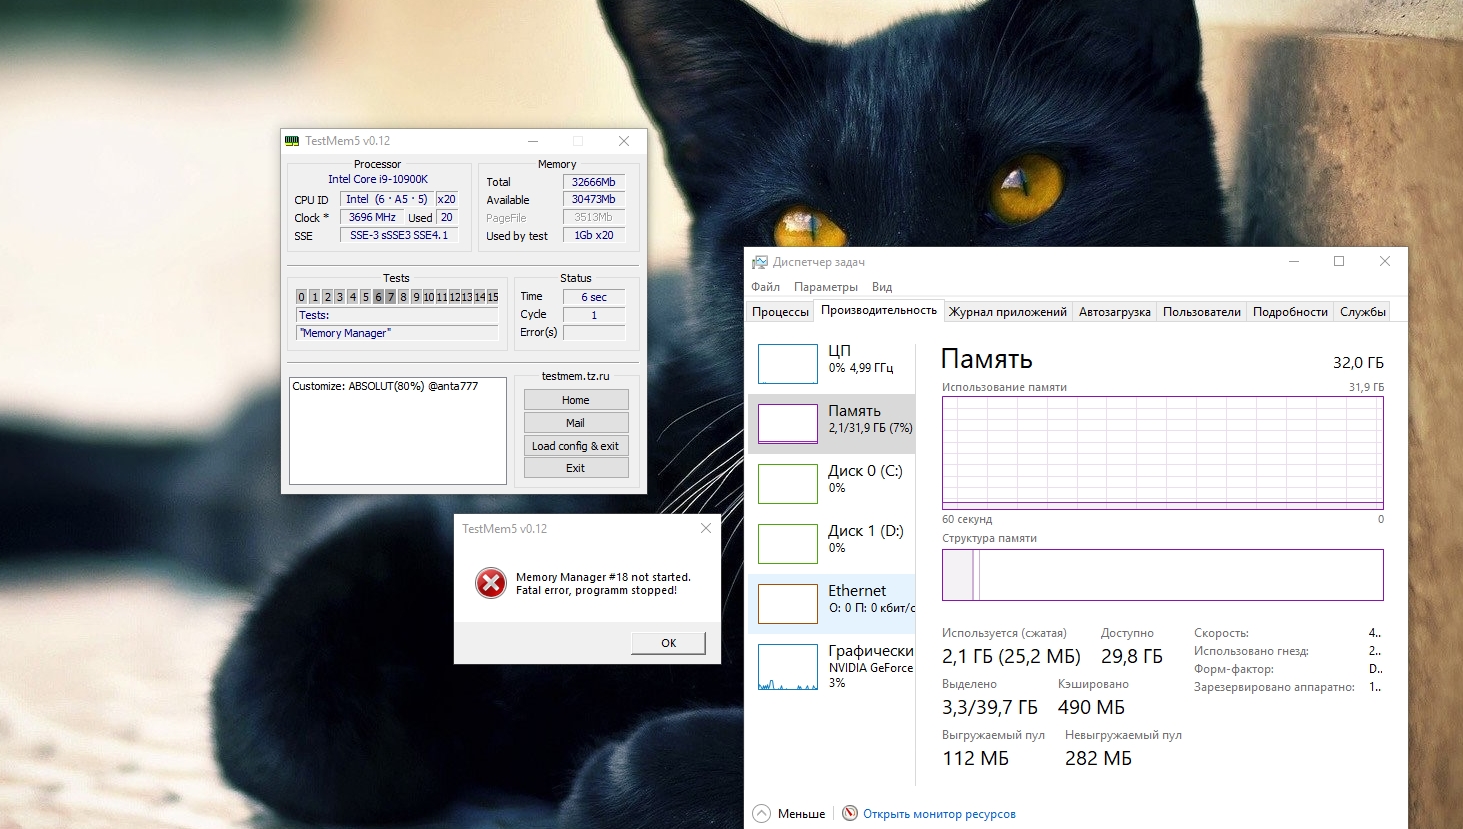Click Load config & exit button

pos(576,446)
